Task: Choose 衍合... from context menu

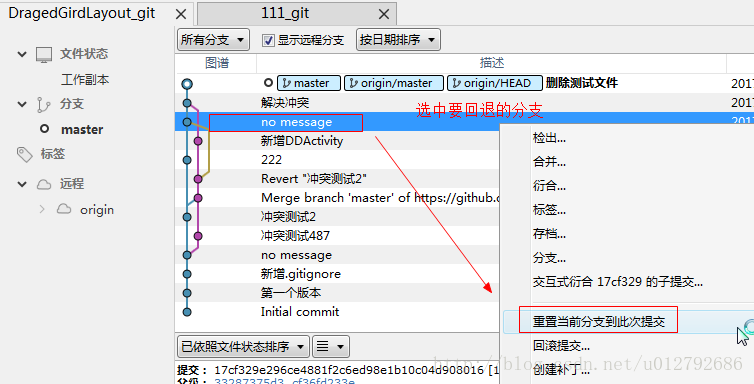Action: click(549, 186)
